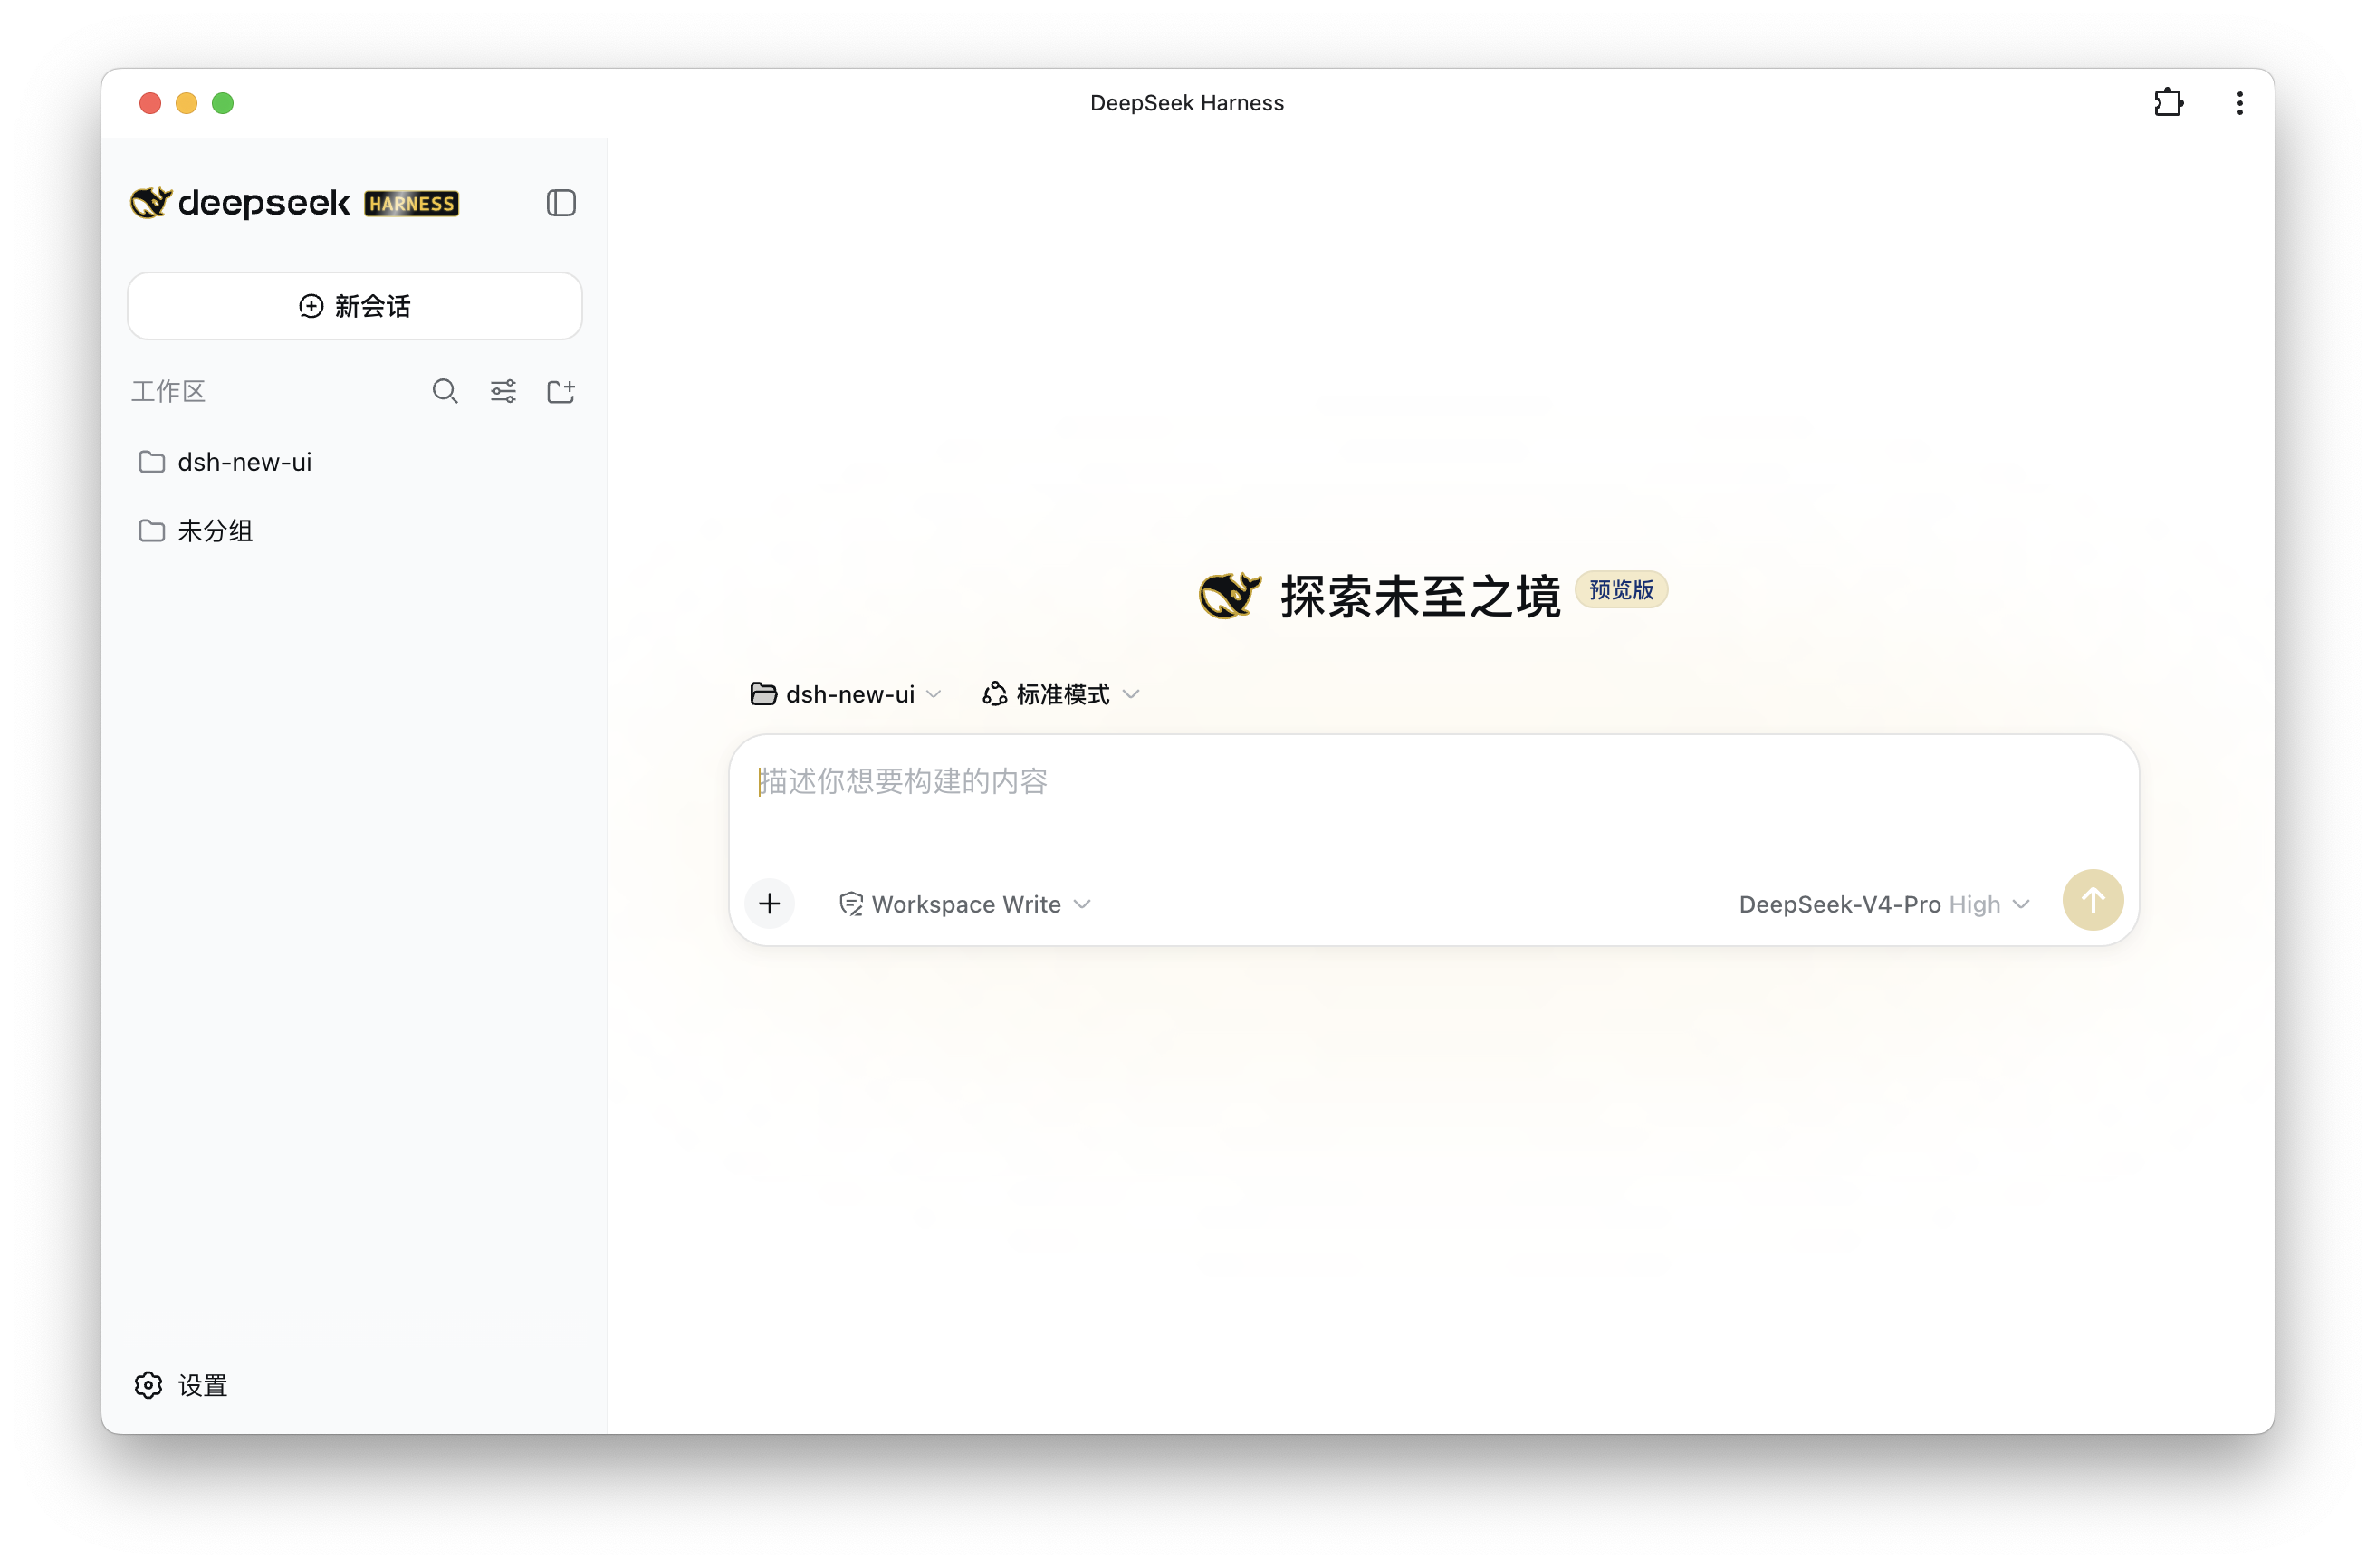The image size is (2376, 1568).
Task: Maximize the window with green button
Action: (x=222, y=103)
